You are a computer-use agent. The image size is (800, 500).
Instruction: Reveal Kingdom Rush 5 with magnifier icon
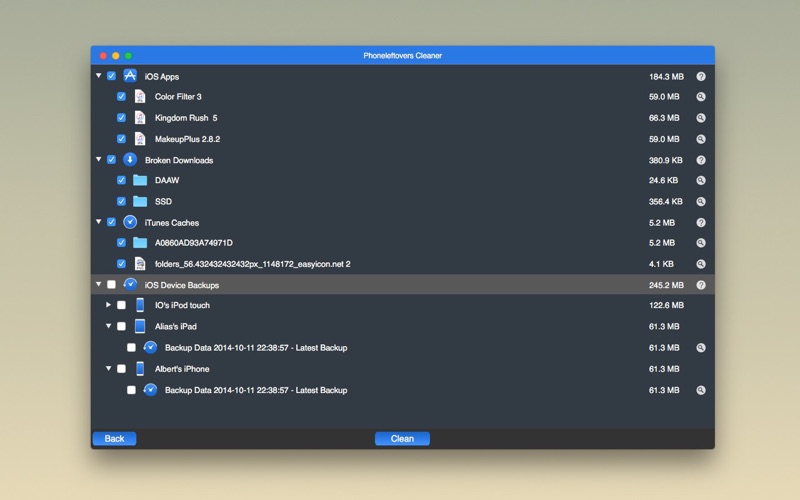coord(701,118)
